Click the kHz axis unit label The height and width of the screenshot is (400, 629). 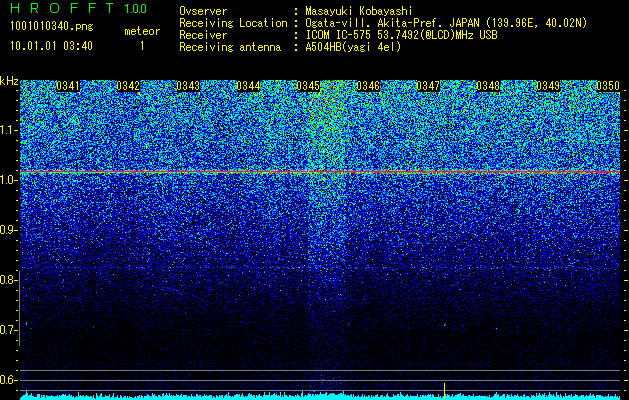[x=9, y=81]
